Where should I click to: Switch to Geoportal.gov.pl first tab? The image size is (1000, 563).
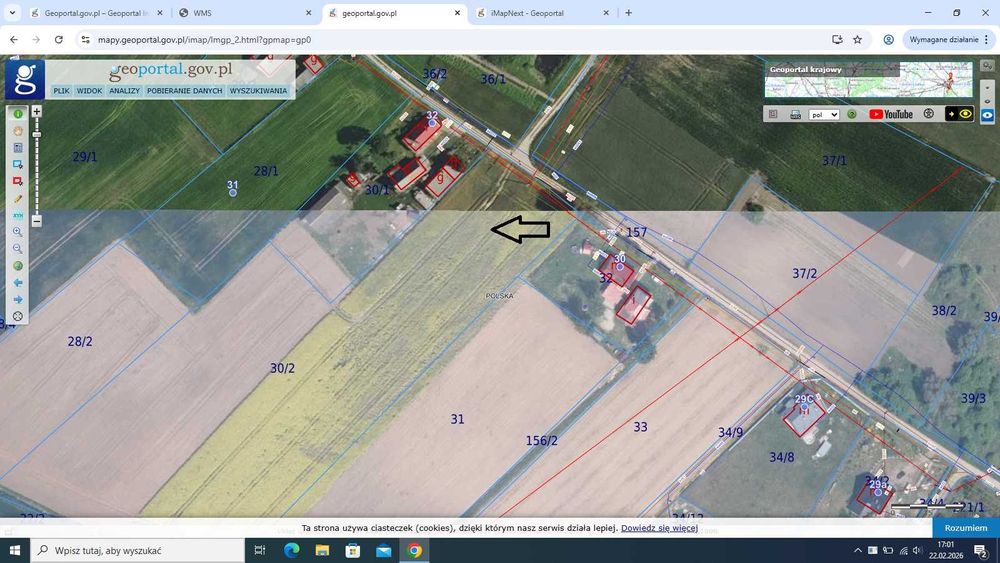[96, 13]
